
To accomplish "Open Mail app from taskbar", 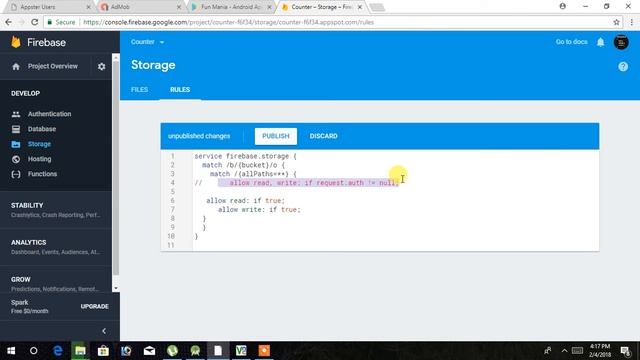I will [x=149, y=351].
